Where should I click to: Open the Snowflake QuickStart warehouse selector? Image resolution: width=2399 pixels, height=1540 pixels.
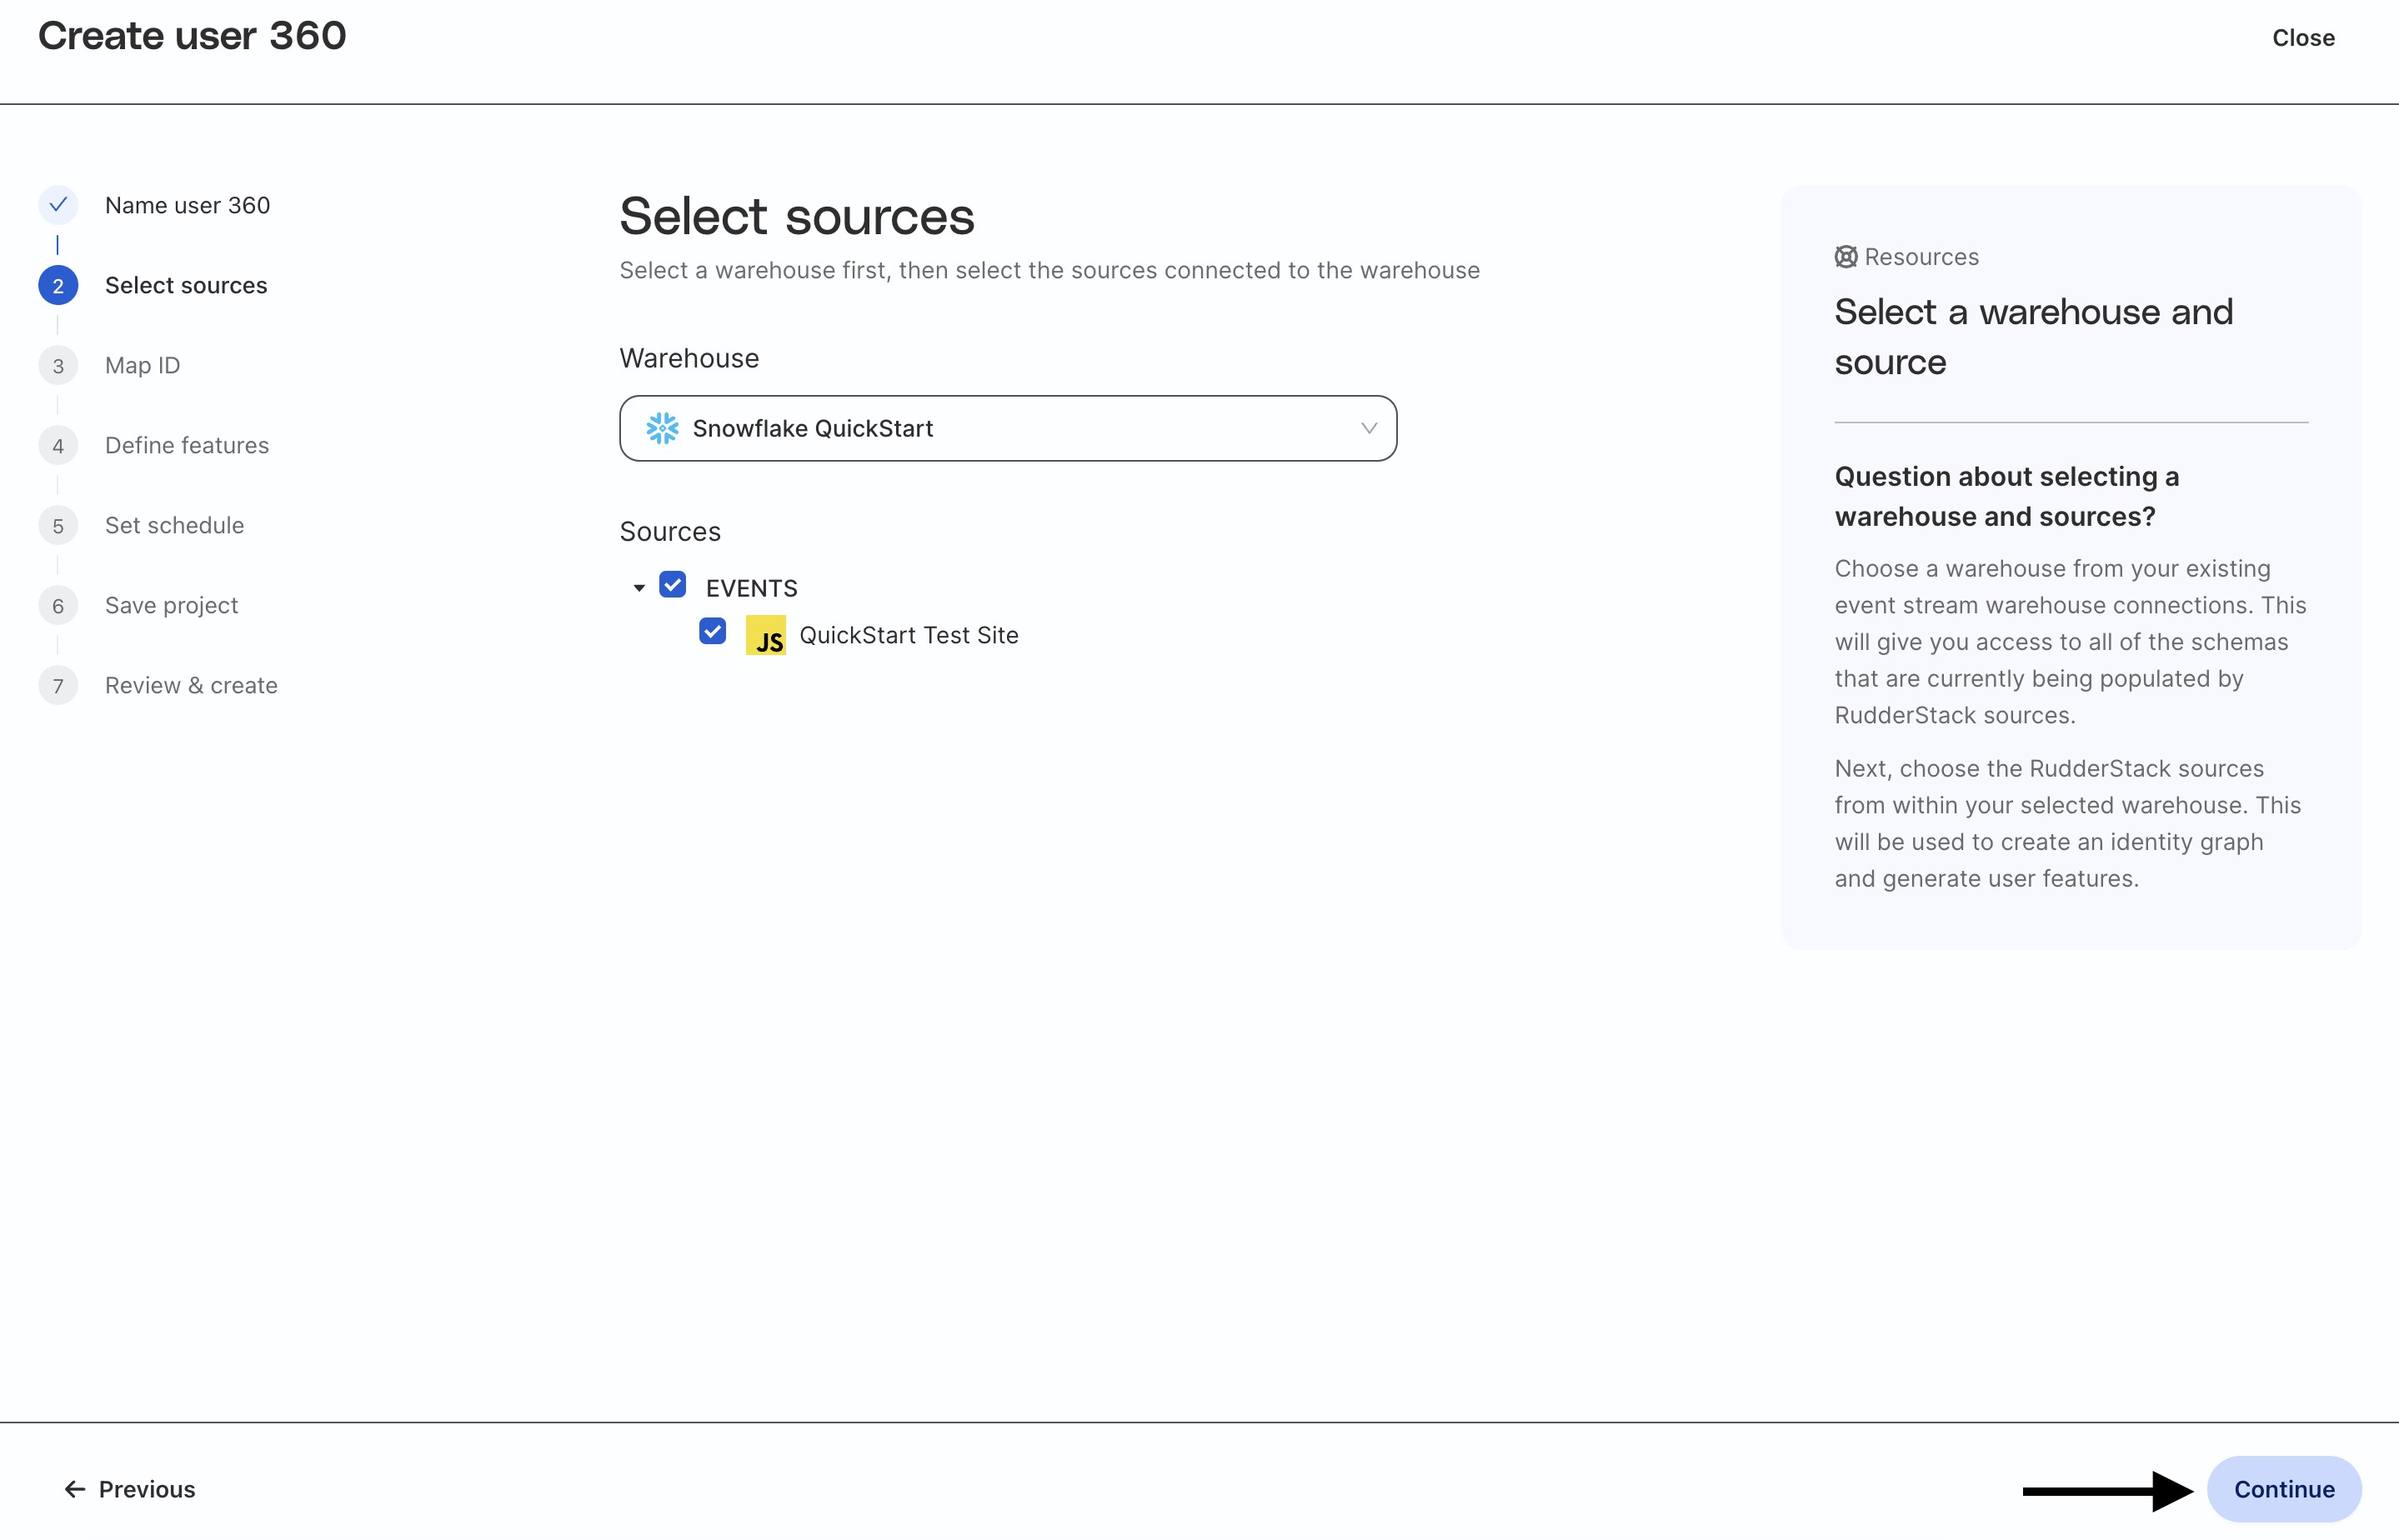(x=1008, y=428)
